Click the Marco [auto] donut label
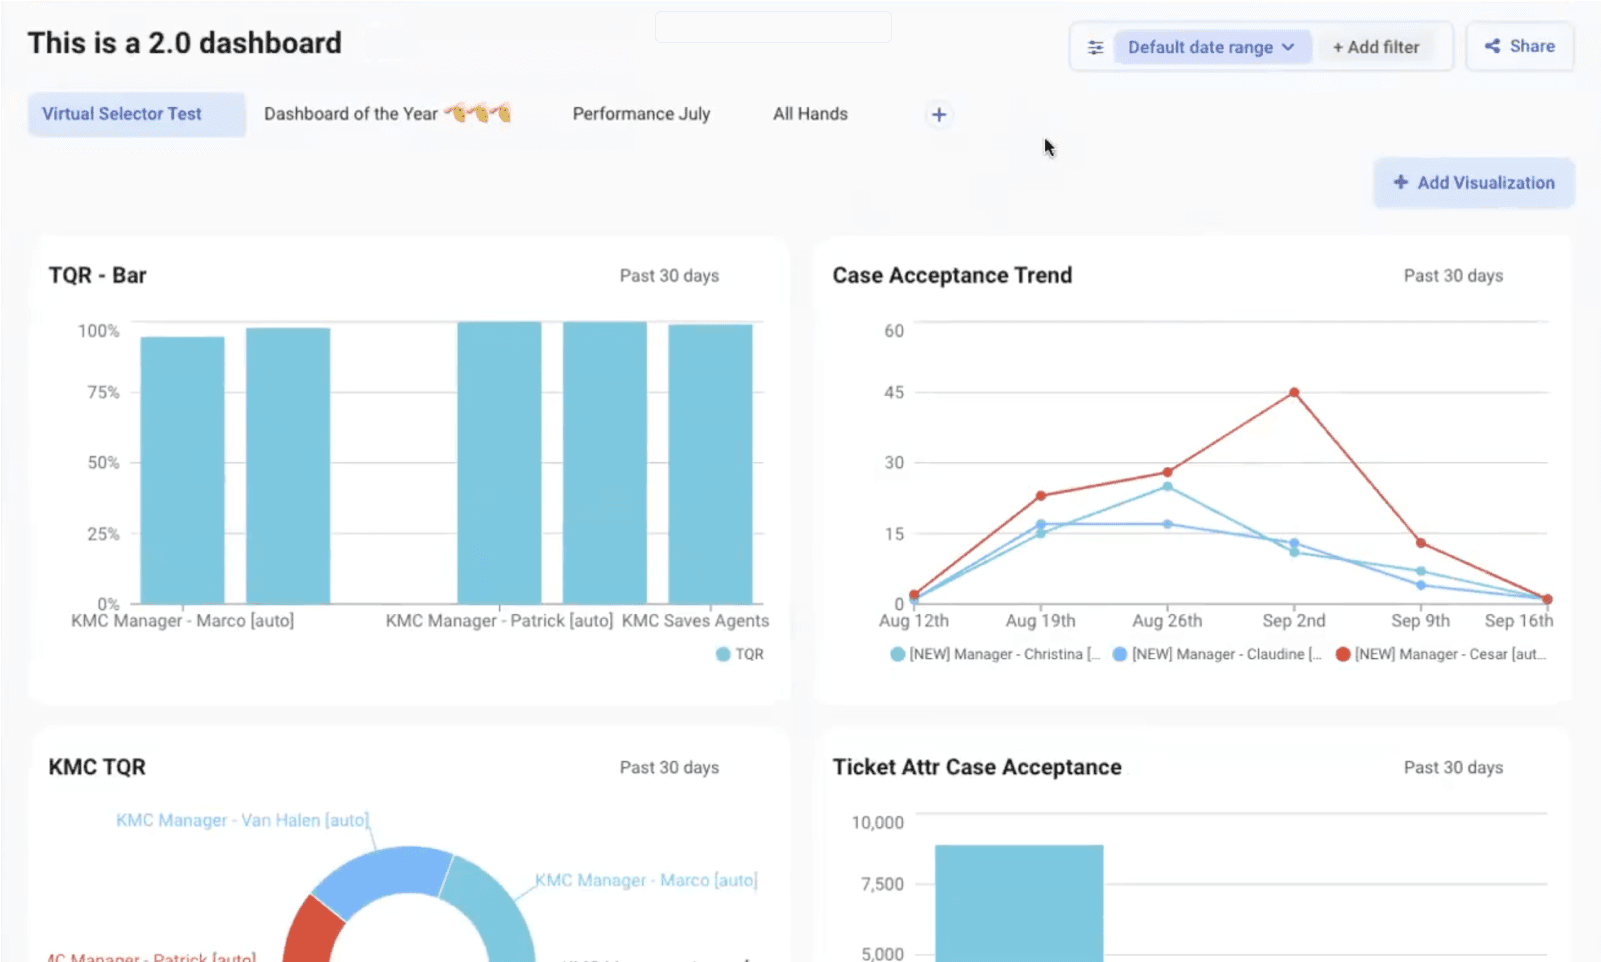 pyautogui.click(x=646, y=880)
